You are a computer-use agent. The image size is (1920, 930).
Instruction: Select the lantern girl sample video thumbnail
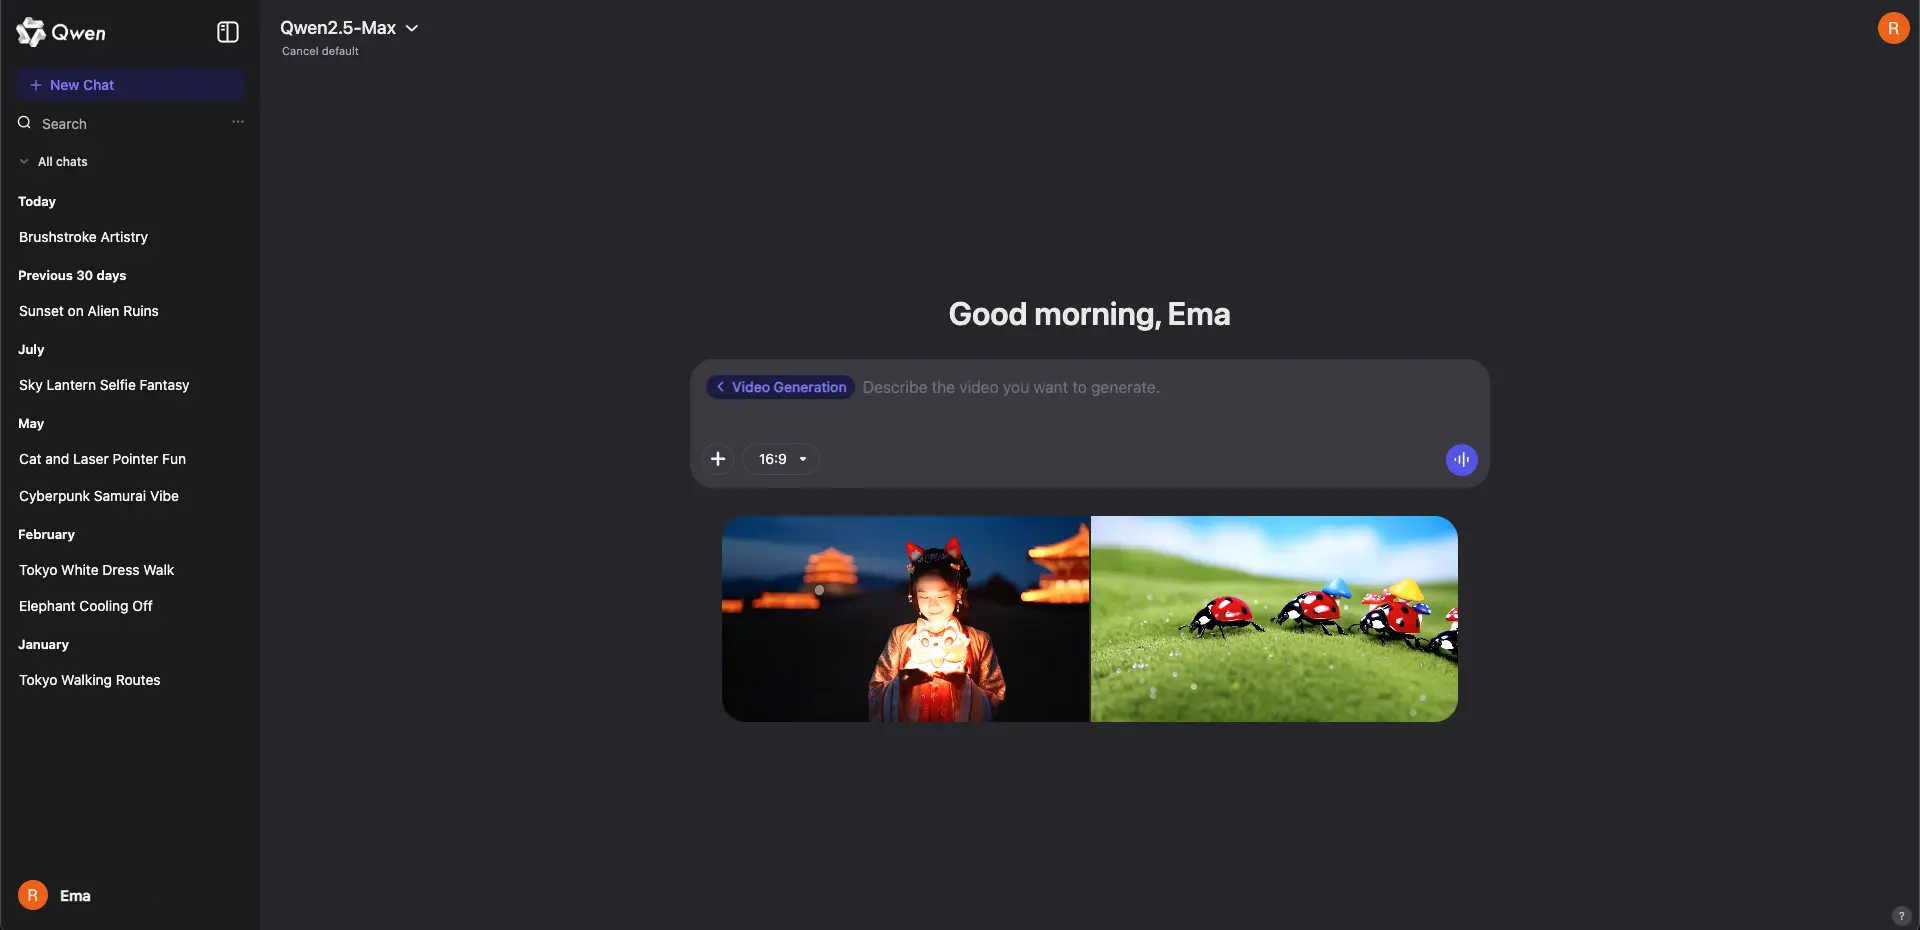[905, 619]
